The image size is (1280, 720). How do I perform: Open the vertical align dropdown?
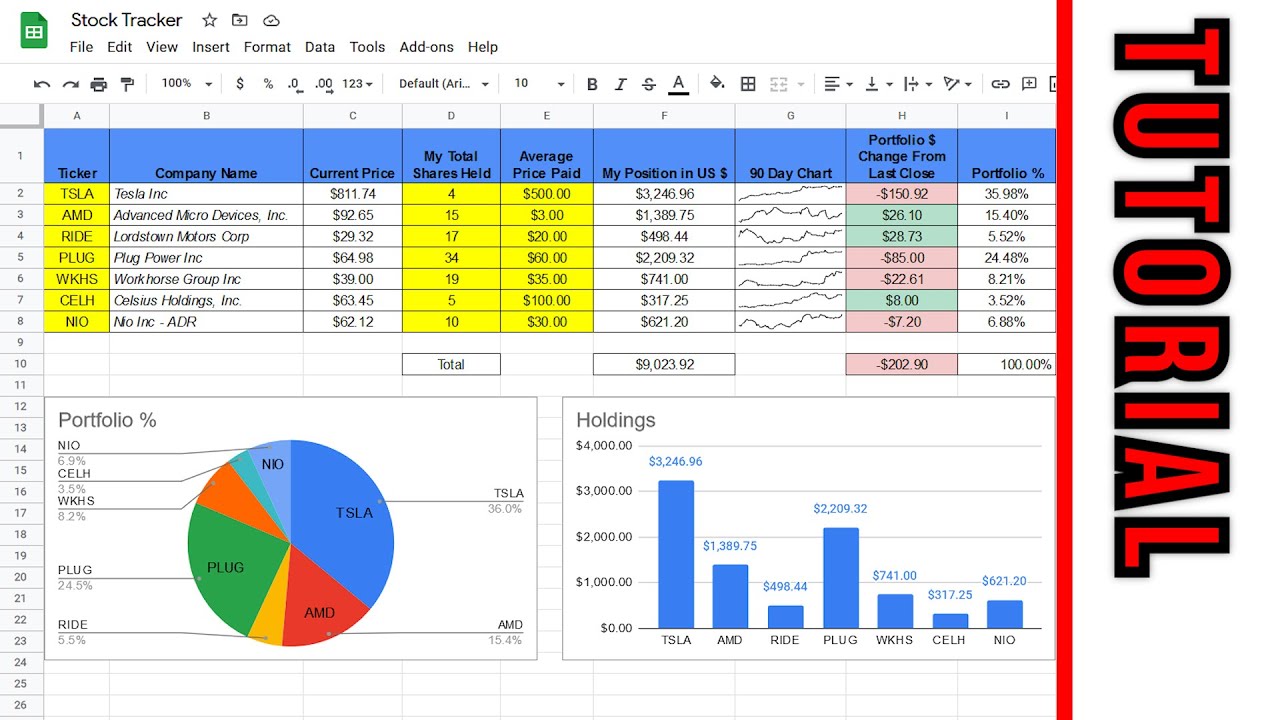pyautogui.click(x=878, y=84)
